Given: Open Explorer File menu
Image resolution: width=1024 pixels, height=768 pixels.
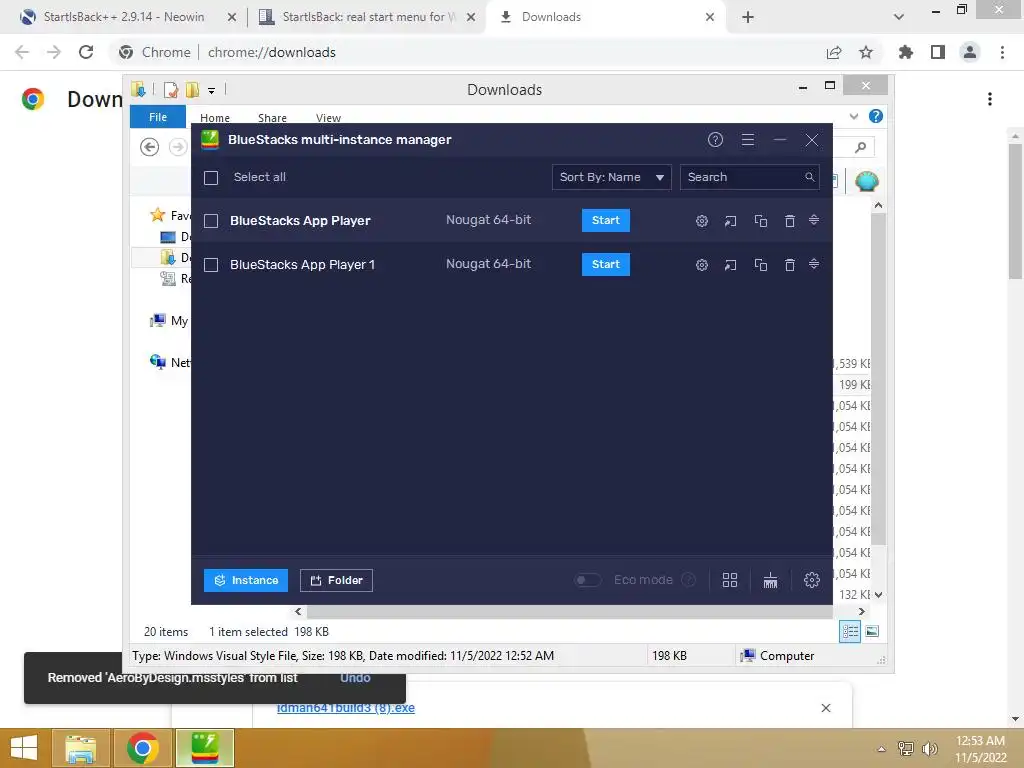Looking at the screenshot, I should tap(158, 117).
